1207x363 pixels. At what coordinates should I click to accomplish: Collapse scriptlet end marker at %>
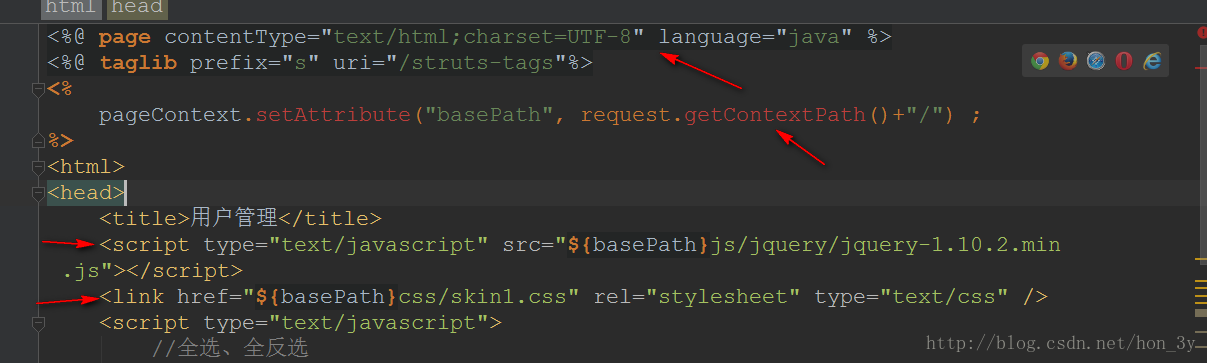point(38,141)
